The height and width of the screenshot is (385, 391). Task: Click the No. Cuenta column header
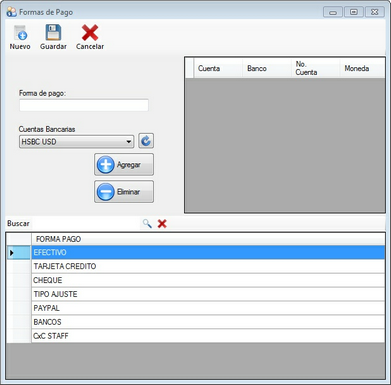(315, 68)
